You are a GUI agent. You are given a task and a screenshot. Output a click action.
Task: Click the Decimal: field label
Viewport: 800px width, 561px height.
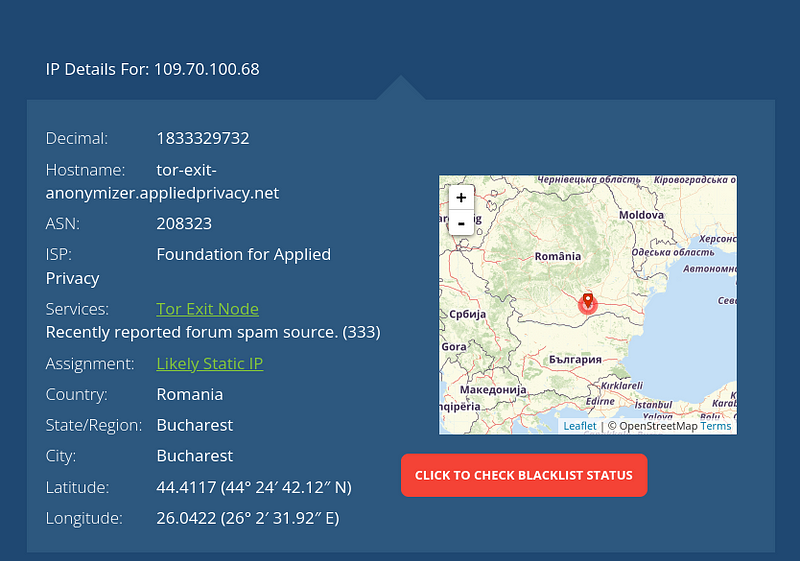pyautogui.click(x=77, y=138)
